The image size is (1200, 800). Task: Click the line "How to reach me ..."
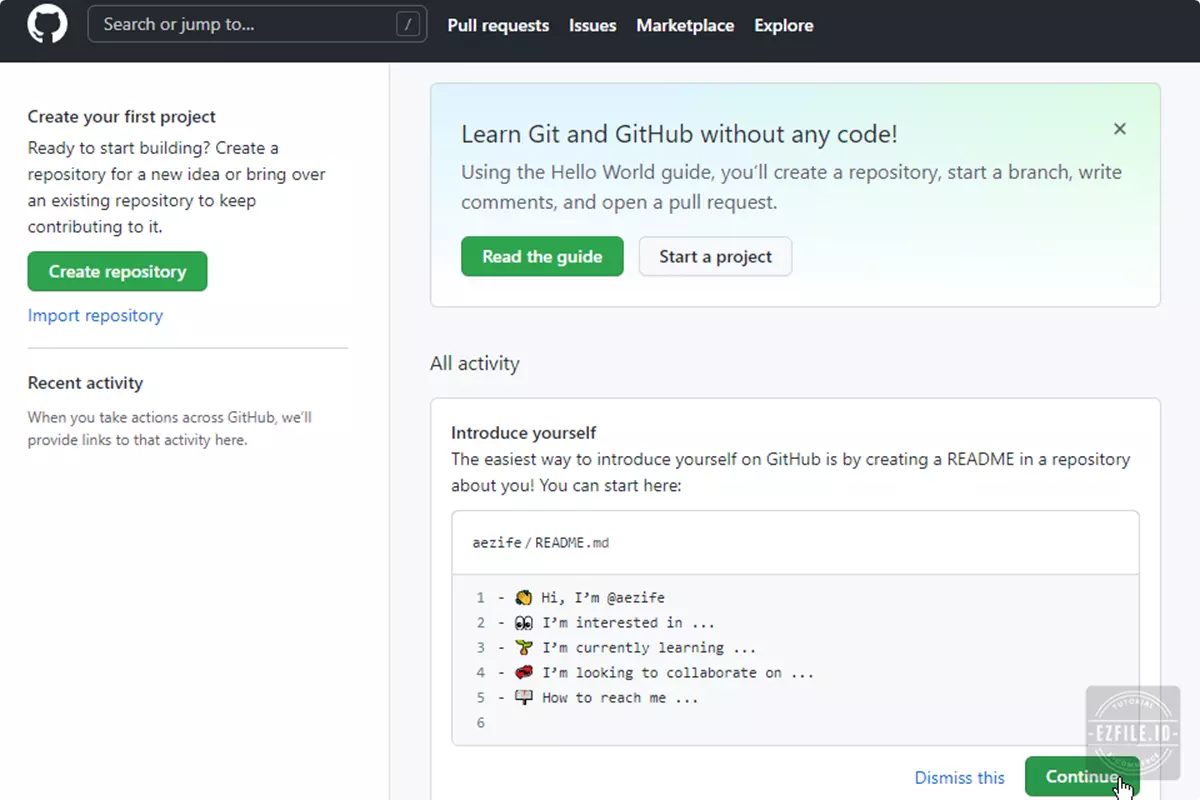(620, 698)
